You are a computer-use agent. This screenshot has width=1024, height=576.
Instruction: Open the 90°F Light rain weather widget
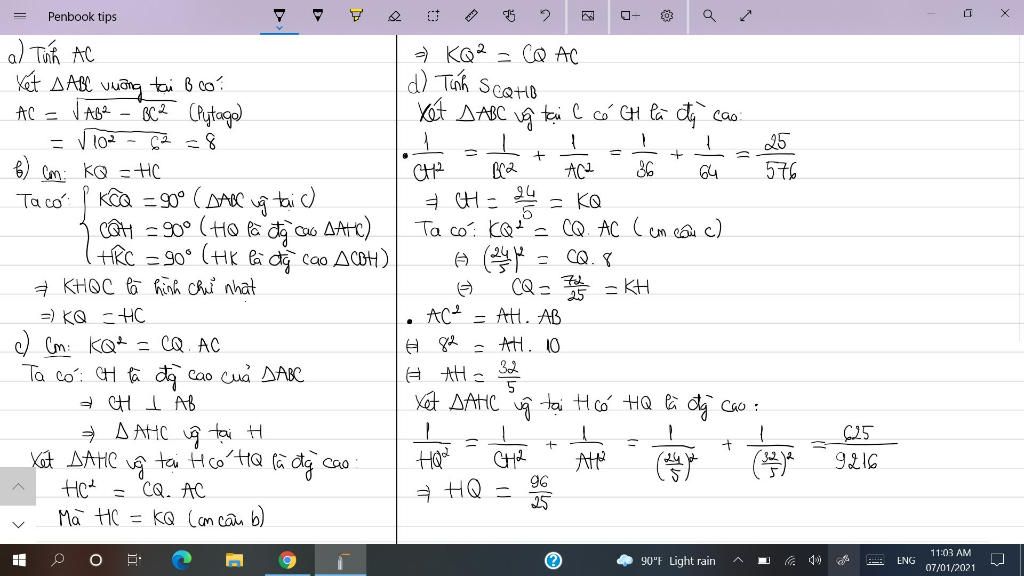665,560
